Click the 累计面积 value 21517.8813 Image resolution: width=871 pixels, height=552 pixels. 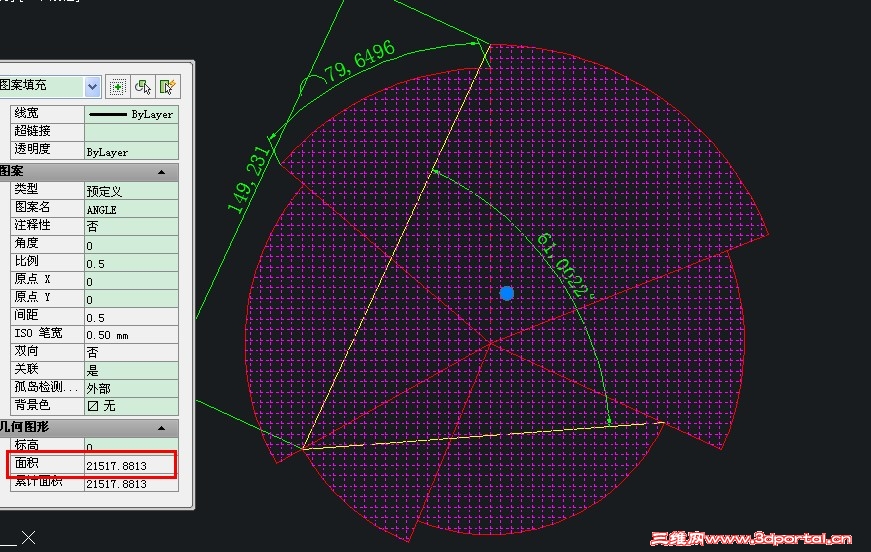pyautogui.click(x=131, y=483)
